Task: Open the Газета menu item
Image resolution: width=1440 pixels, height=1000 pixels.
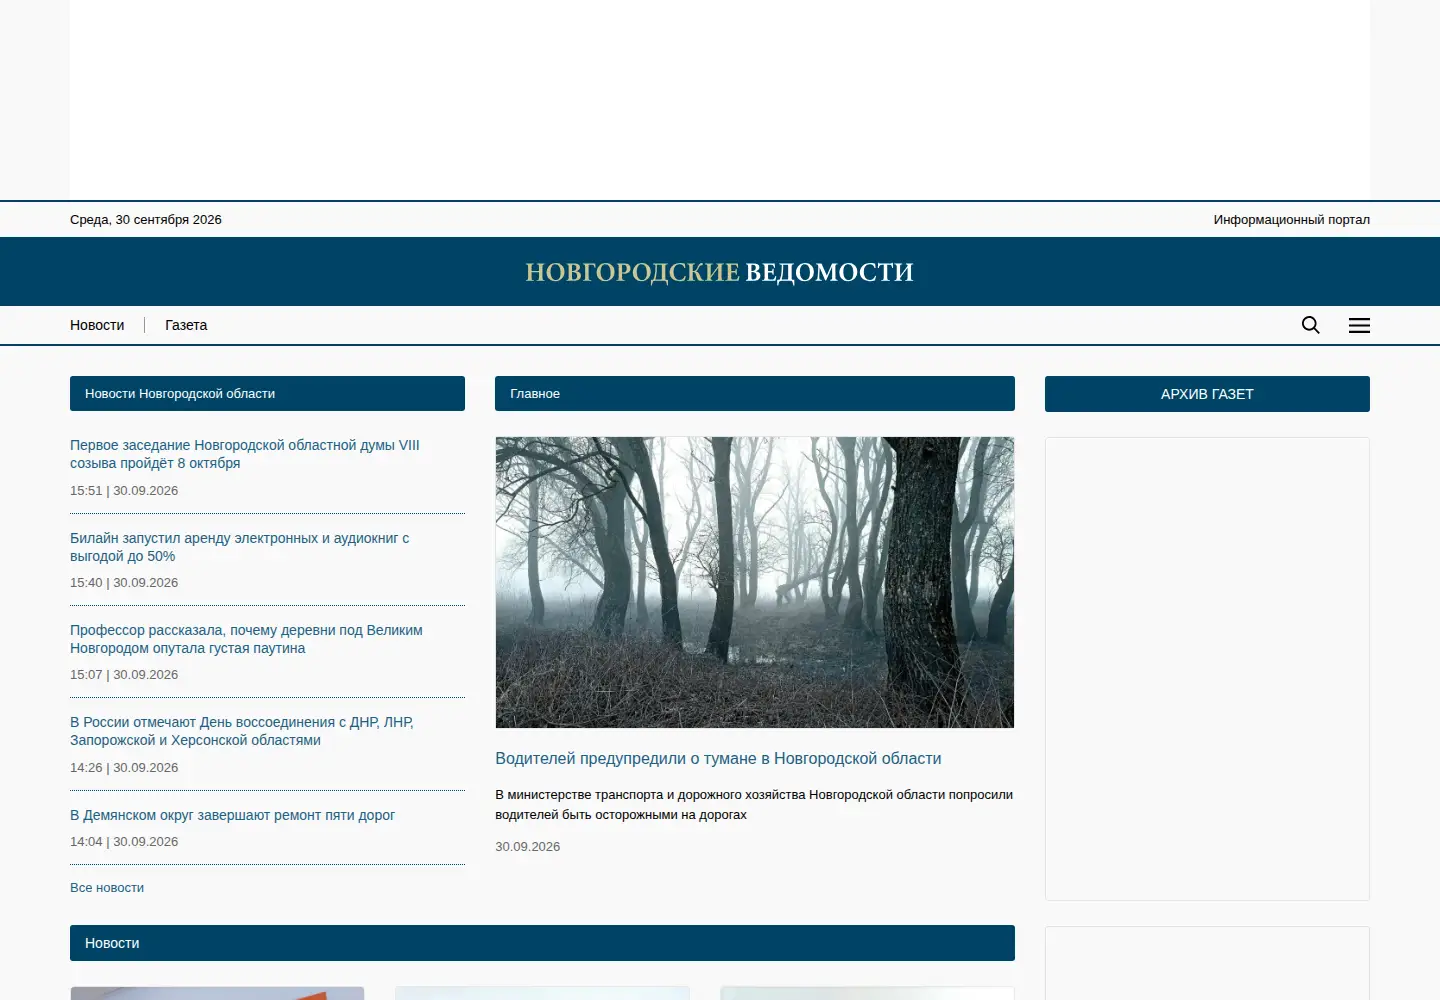Action: point(186,325)
